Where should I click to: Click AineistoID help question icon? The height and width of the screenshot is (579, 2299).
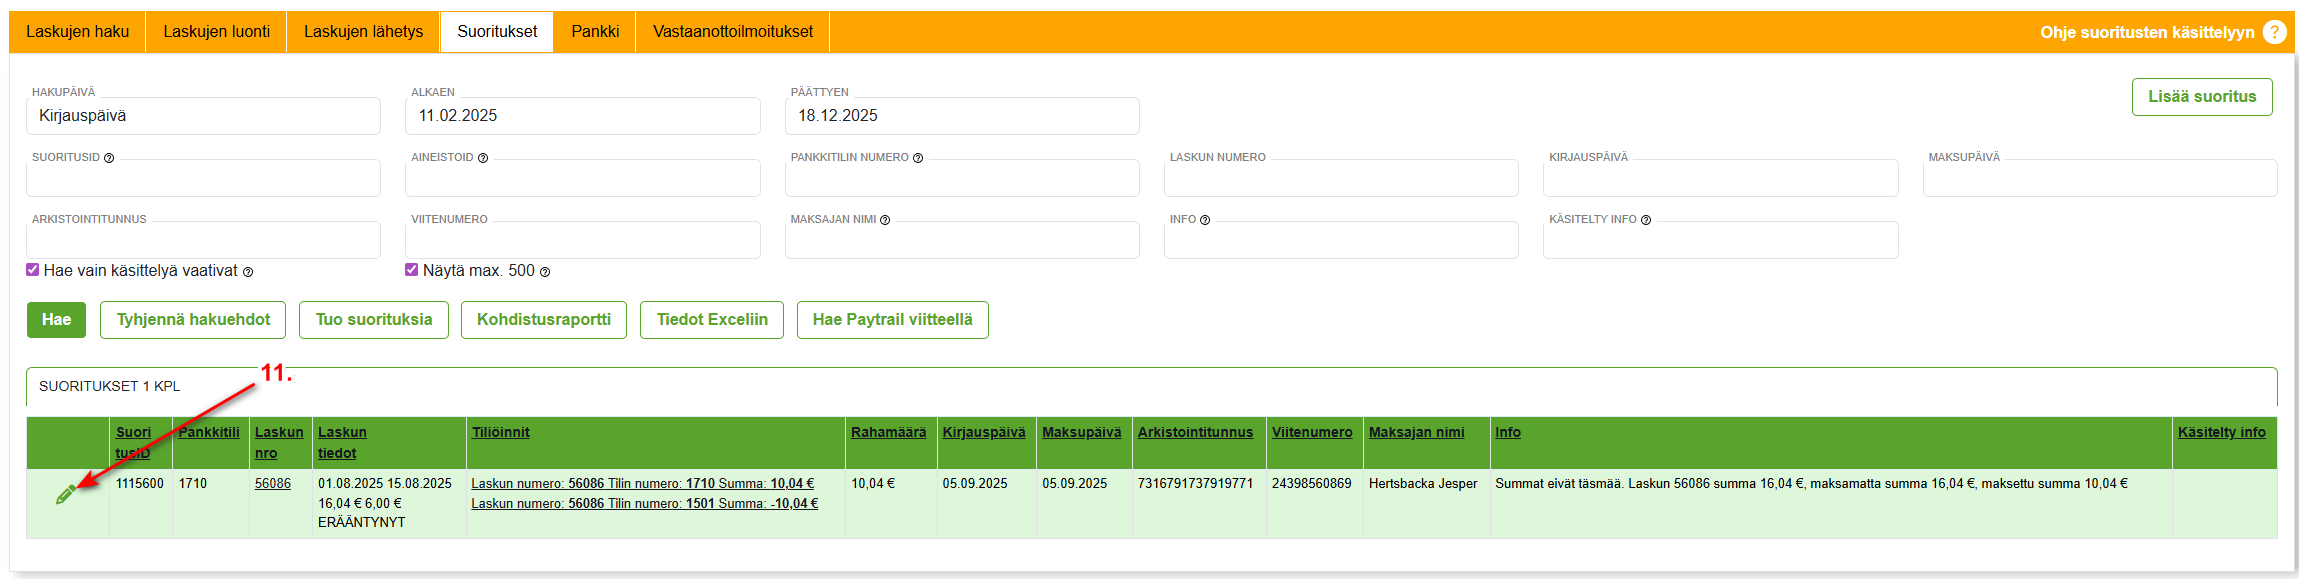[483, 158]
